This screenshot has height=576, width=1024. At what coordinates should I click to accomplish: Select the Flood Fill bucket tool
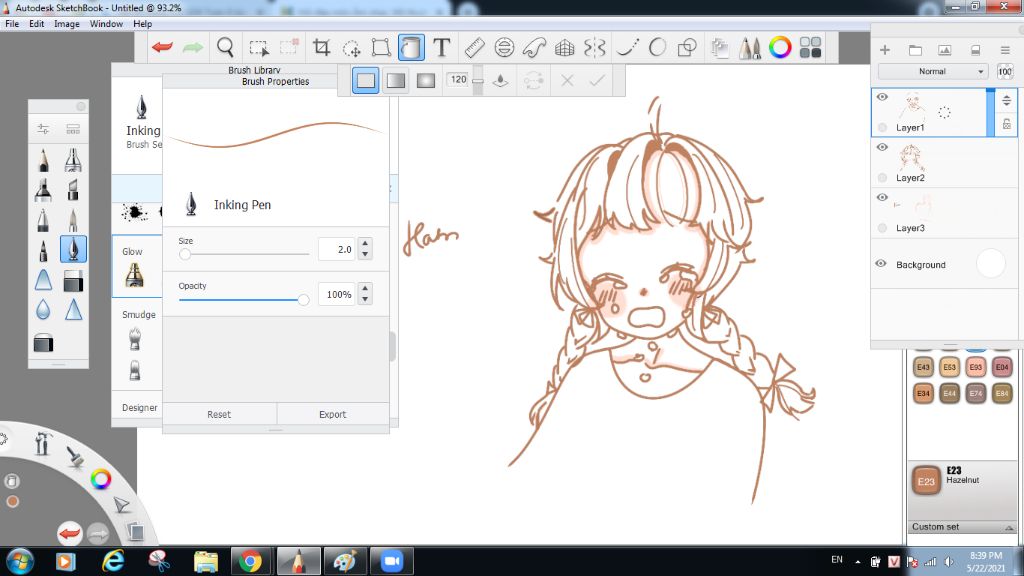pyautogui.click(x=411, y=47)
